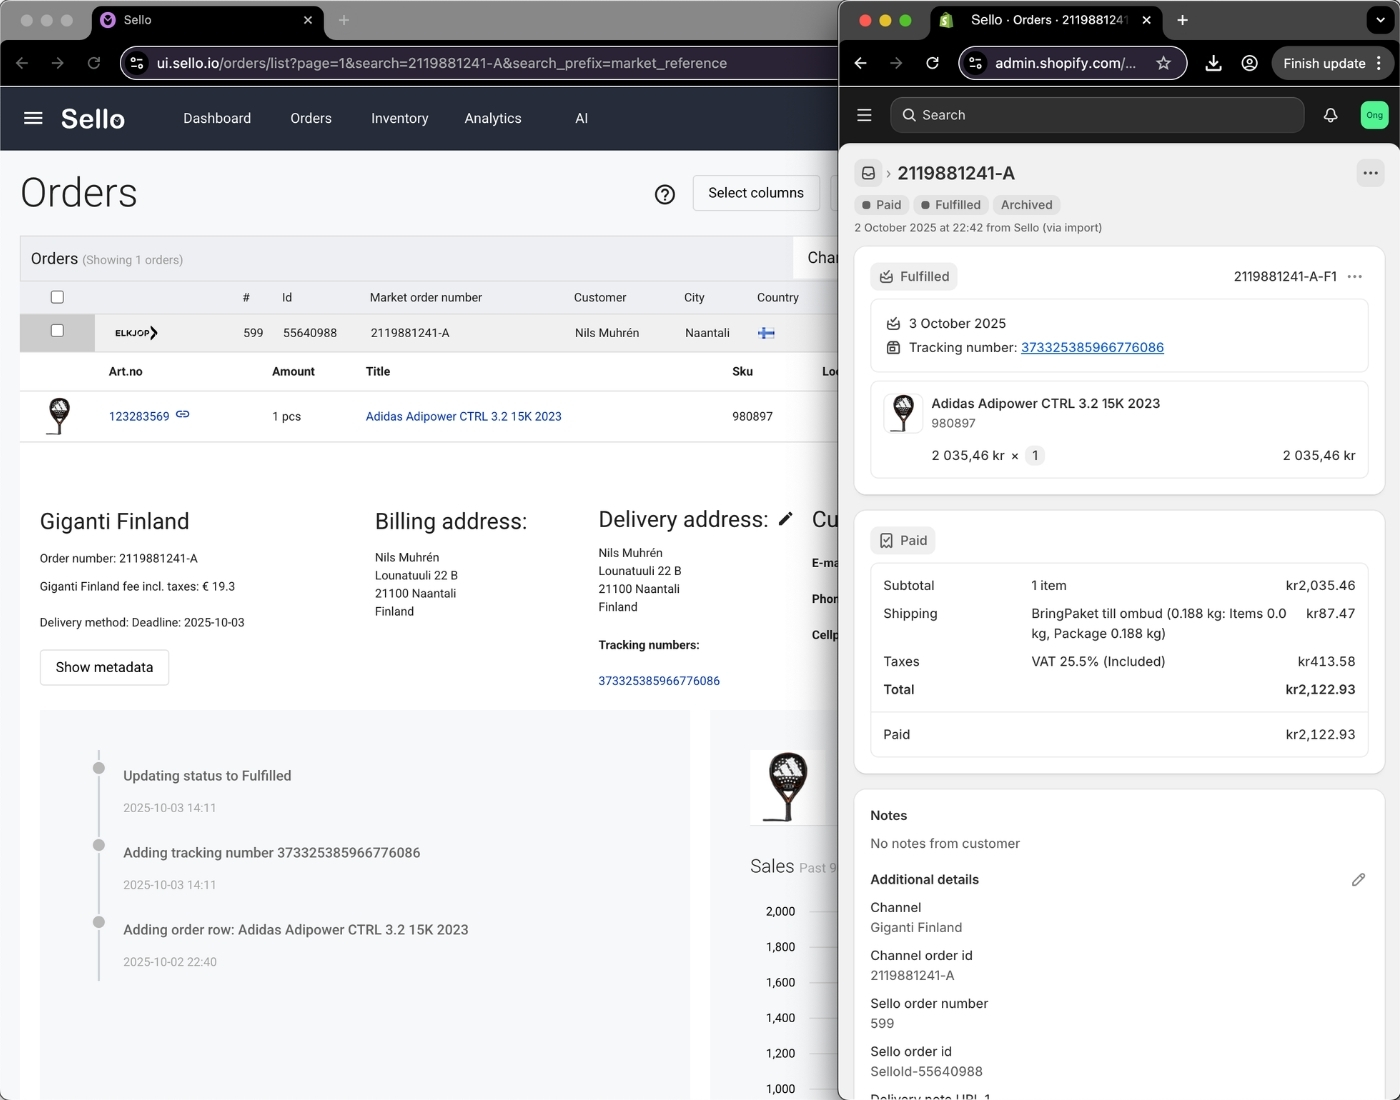Viewport: 1400px width, 1100px height.
Task: Open downloads in Shopify browser window
Action: [x=1213, y=63]
